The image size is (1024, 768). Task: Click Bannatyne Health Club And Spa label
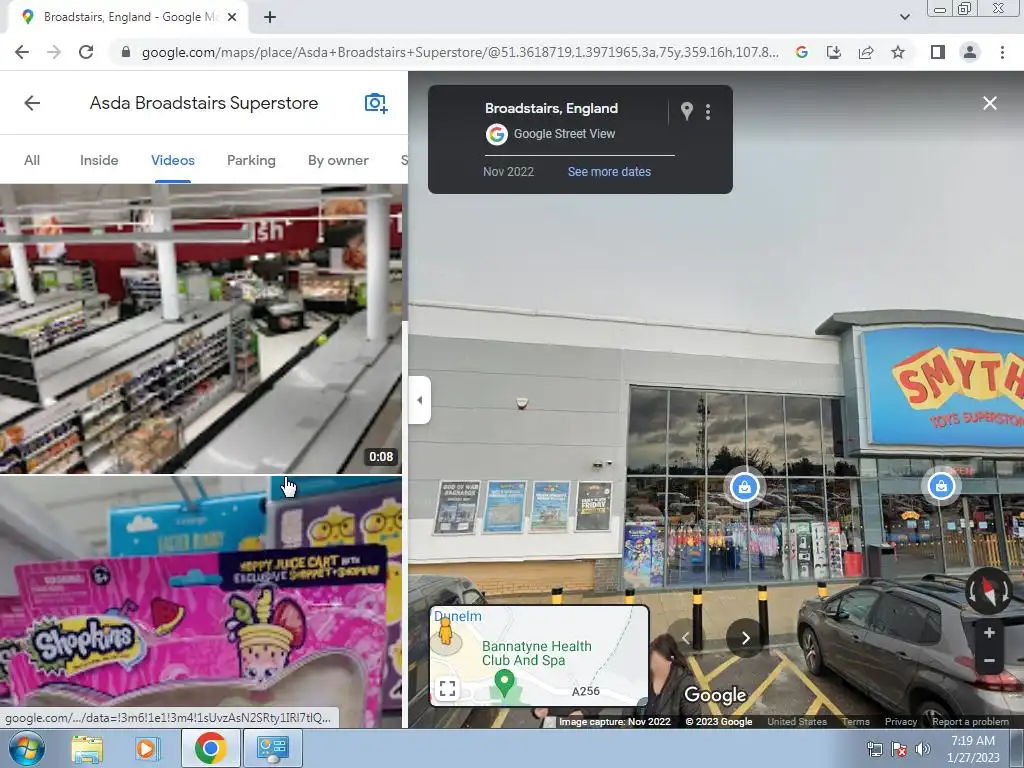536,653
